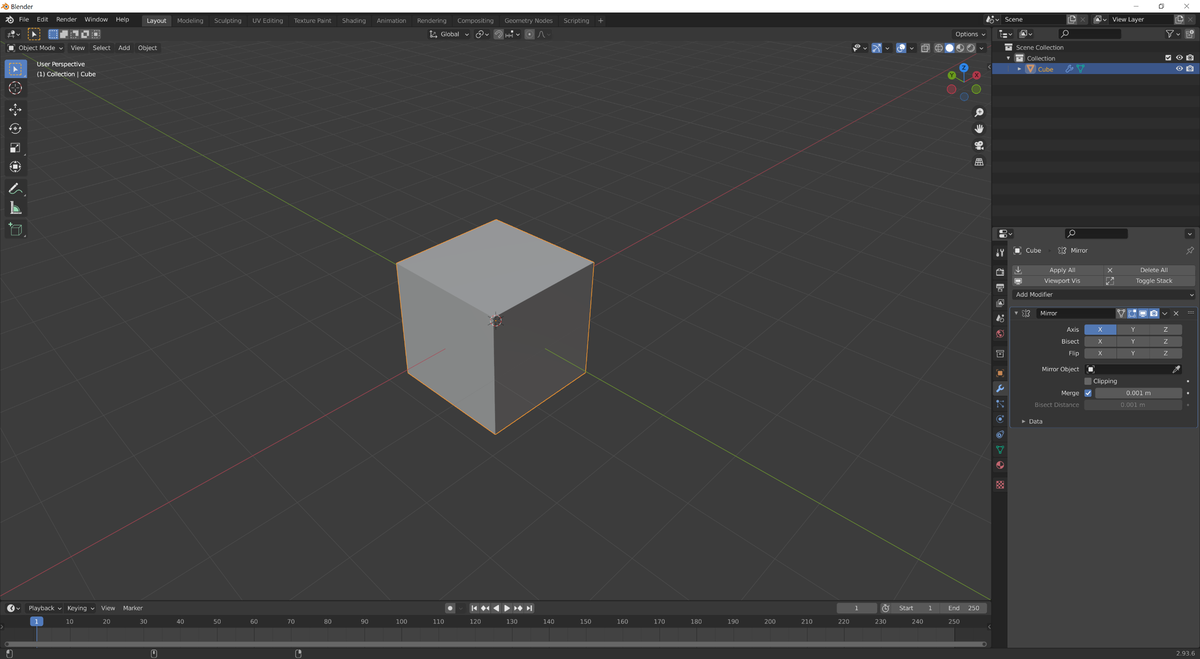Open the Render properties tab
This screenshot has height=659, width=1200.
[x=1000, y=272]
